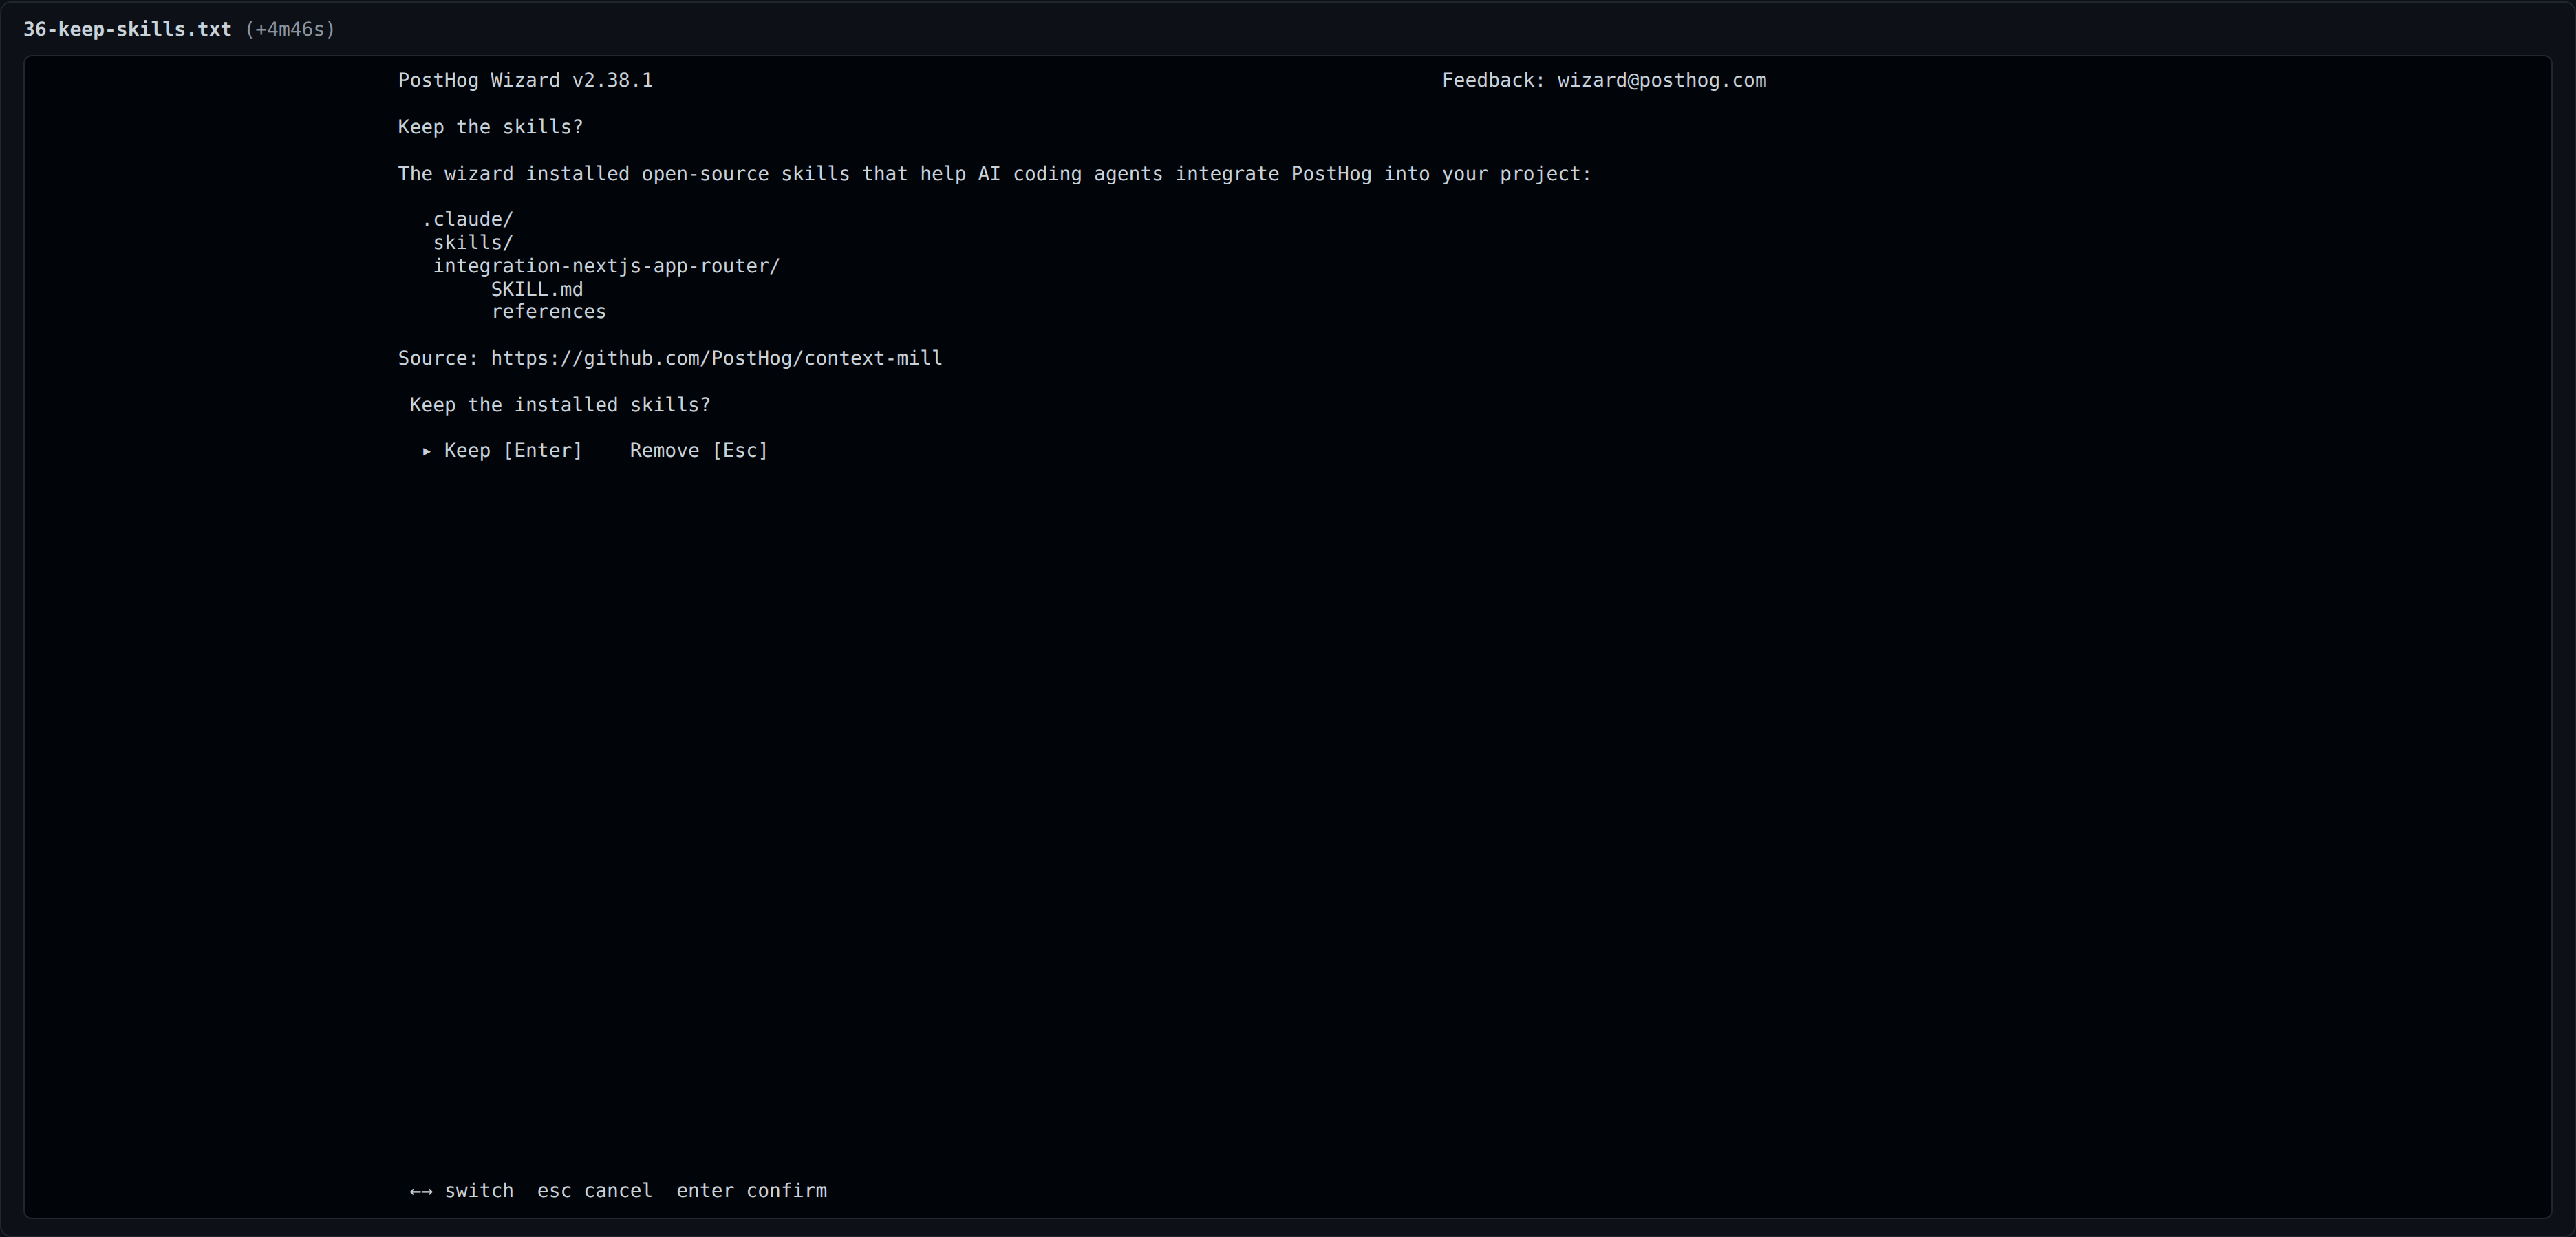Viewport: 2576px width, 1237px height.
Task: Click the 'Keep the skills?' heading
Action: tap(490, 127)
